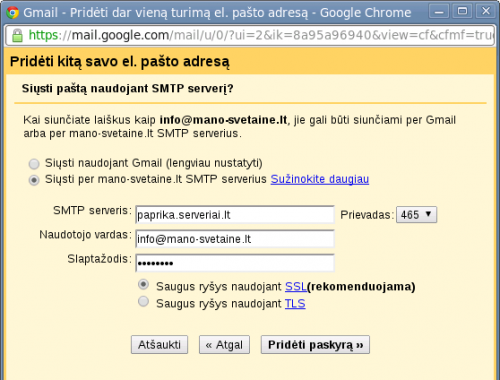Image resolution: width=500 pixels, height=380 pixels.
Task: Click 'Pridėti paskyrą »' button
Action: [x=315, y=344]
